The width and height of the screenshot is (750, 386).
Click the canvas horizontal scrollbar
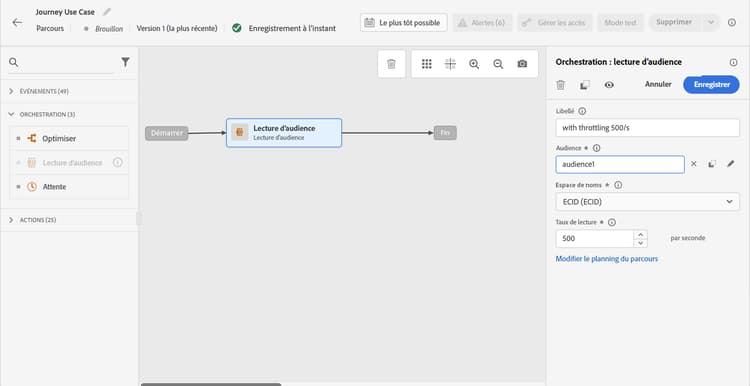211,384
